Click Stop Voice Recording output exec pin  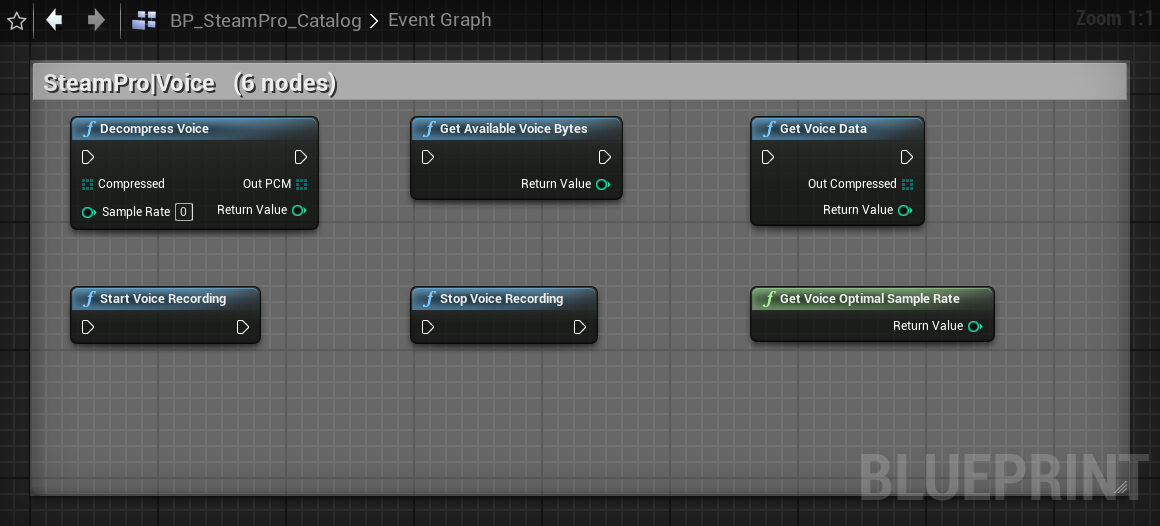pos(579,327)
